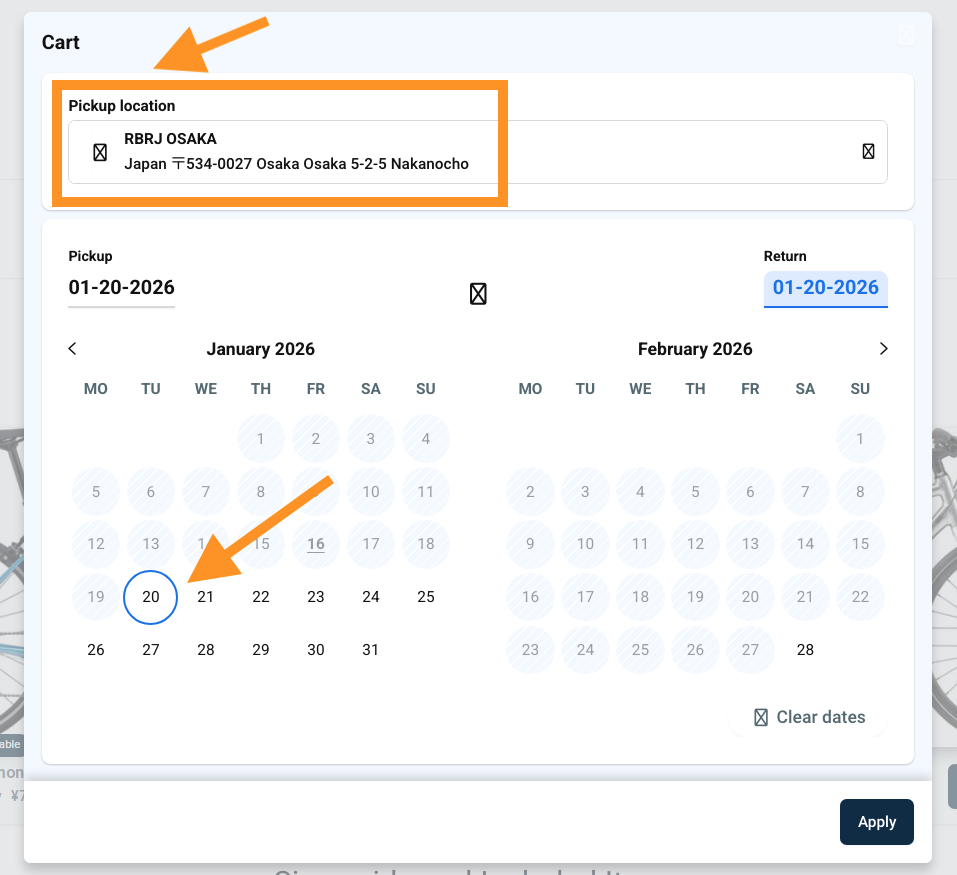
Task: Close the Cart dialog
Action: [x=906, y=36]
